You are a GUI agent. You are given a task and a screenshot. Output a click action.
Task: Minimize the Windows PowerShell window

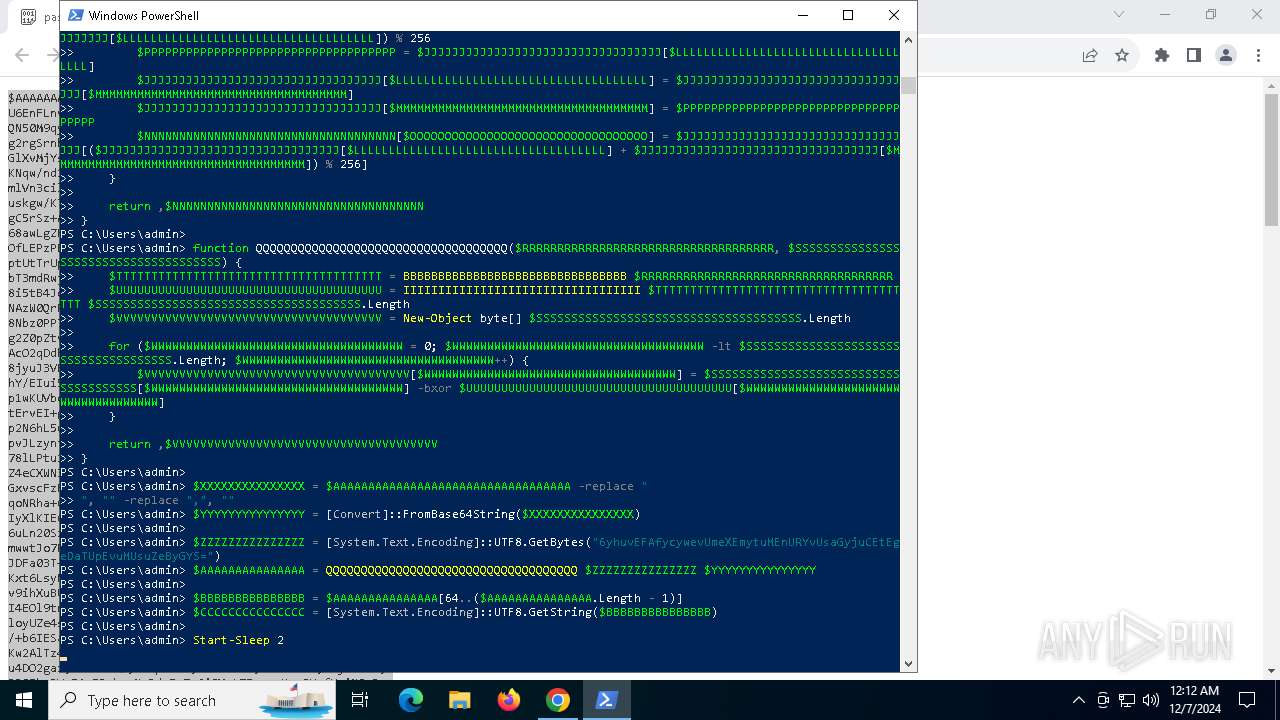(802, 15)
